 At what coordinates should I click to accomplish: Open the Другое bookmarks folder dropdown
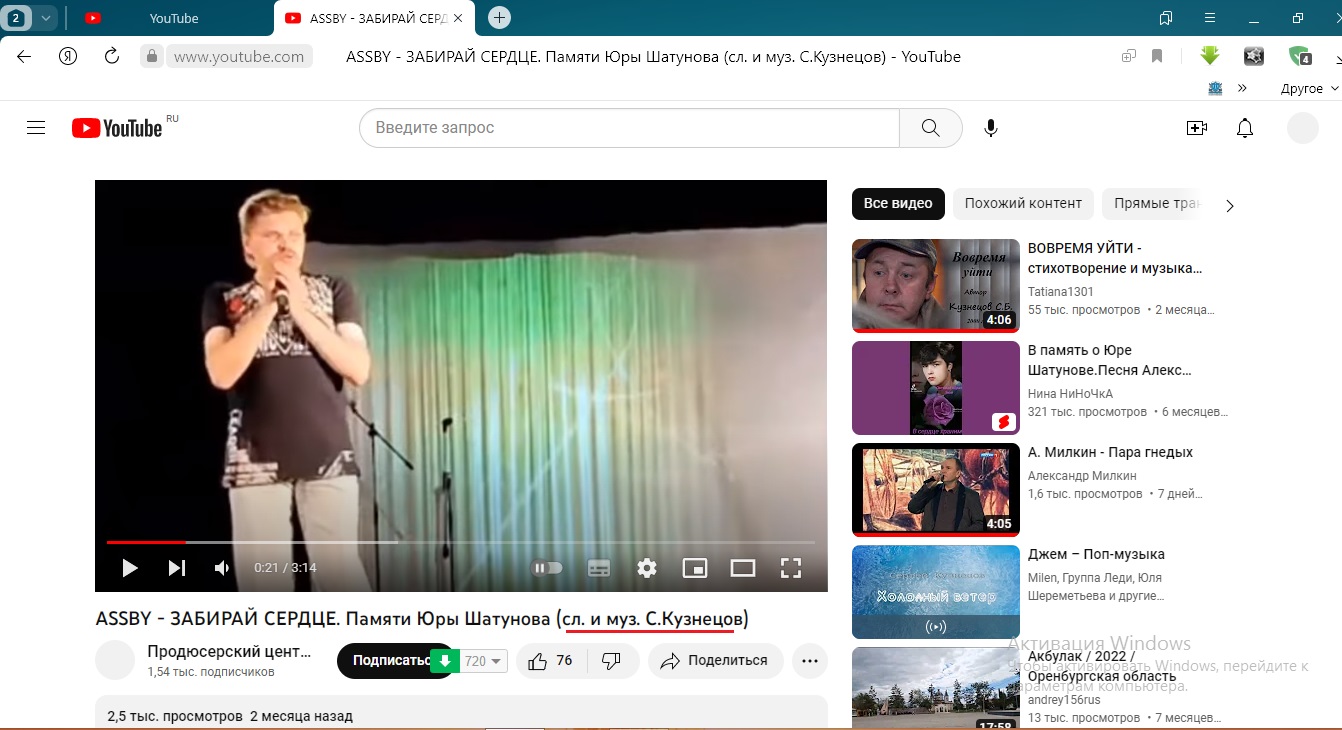[1309, 88]
